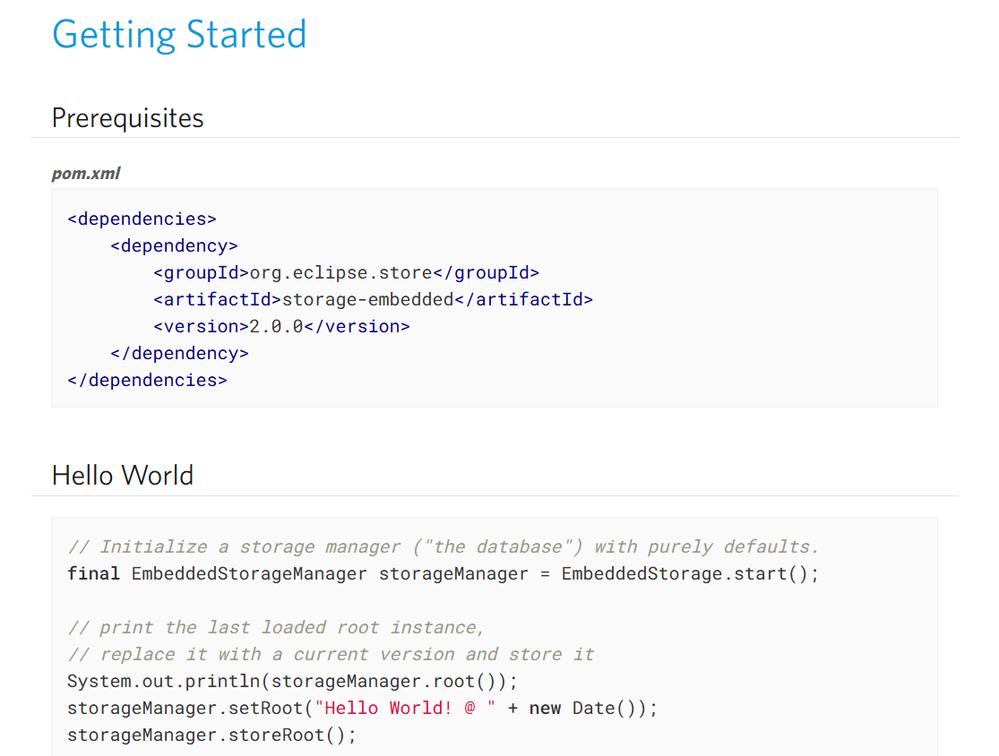Screen dimensions: 999x756
Task: Click the System.out.println code line
Action: [x=292, y=681]
